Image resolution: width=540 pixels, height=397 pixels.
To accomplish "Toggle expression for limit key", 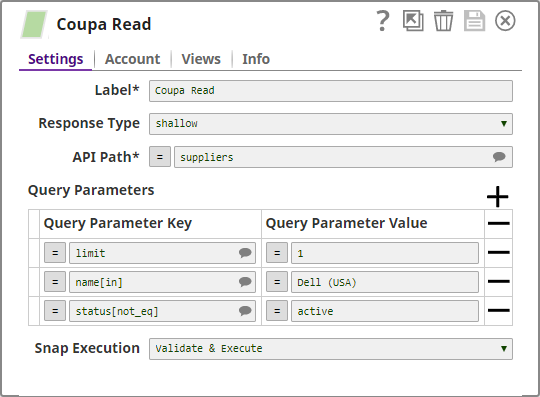I will [55, 253].
